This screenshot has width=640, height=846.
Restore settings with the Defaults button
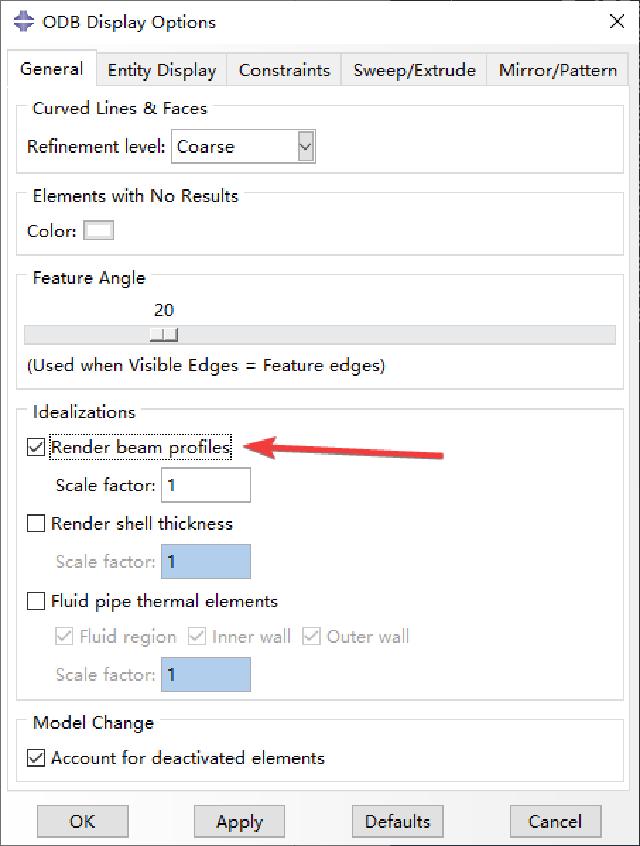[x=398, y=821]
